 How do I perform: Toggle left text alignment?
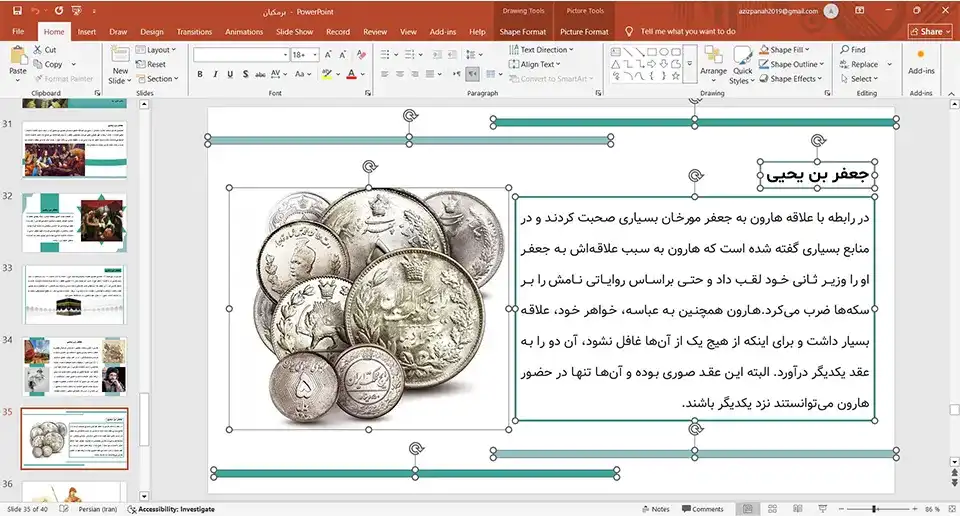tap(384, 74)
